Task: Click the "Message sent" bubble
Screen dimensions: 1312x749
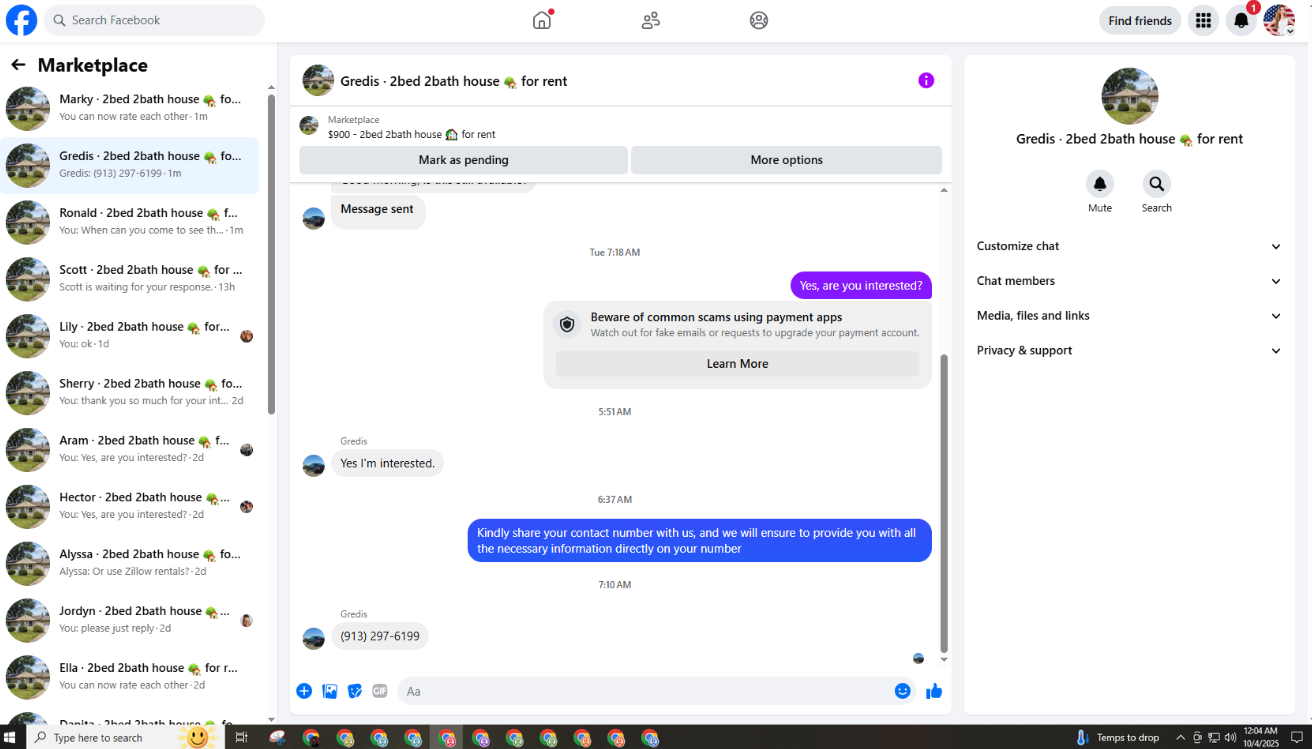Action: click(377, 211)
